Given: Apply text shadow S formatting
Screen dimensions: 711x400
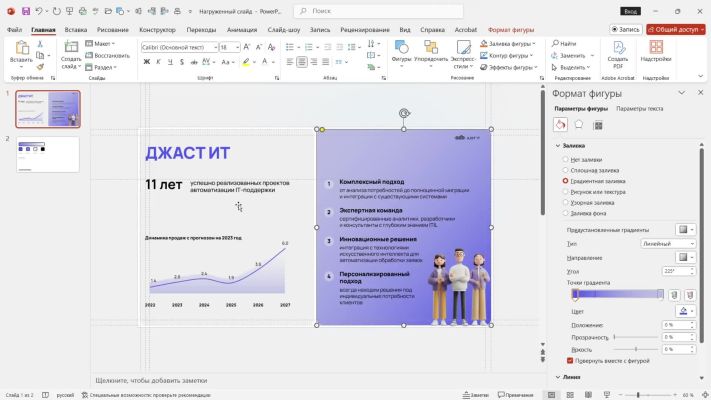Looking at the screenshot, I should point(182,62).
